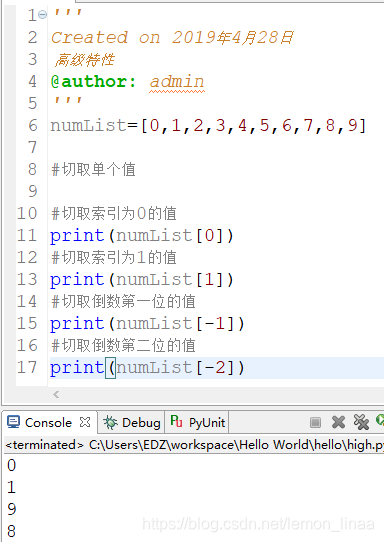Click the code print(numList[1])
Screen dimensions: 384x542
click(142, 280)
